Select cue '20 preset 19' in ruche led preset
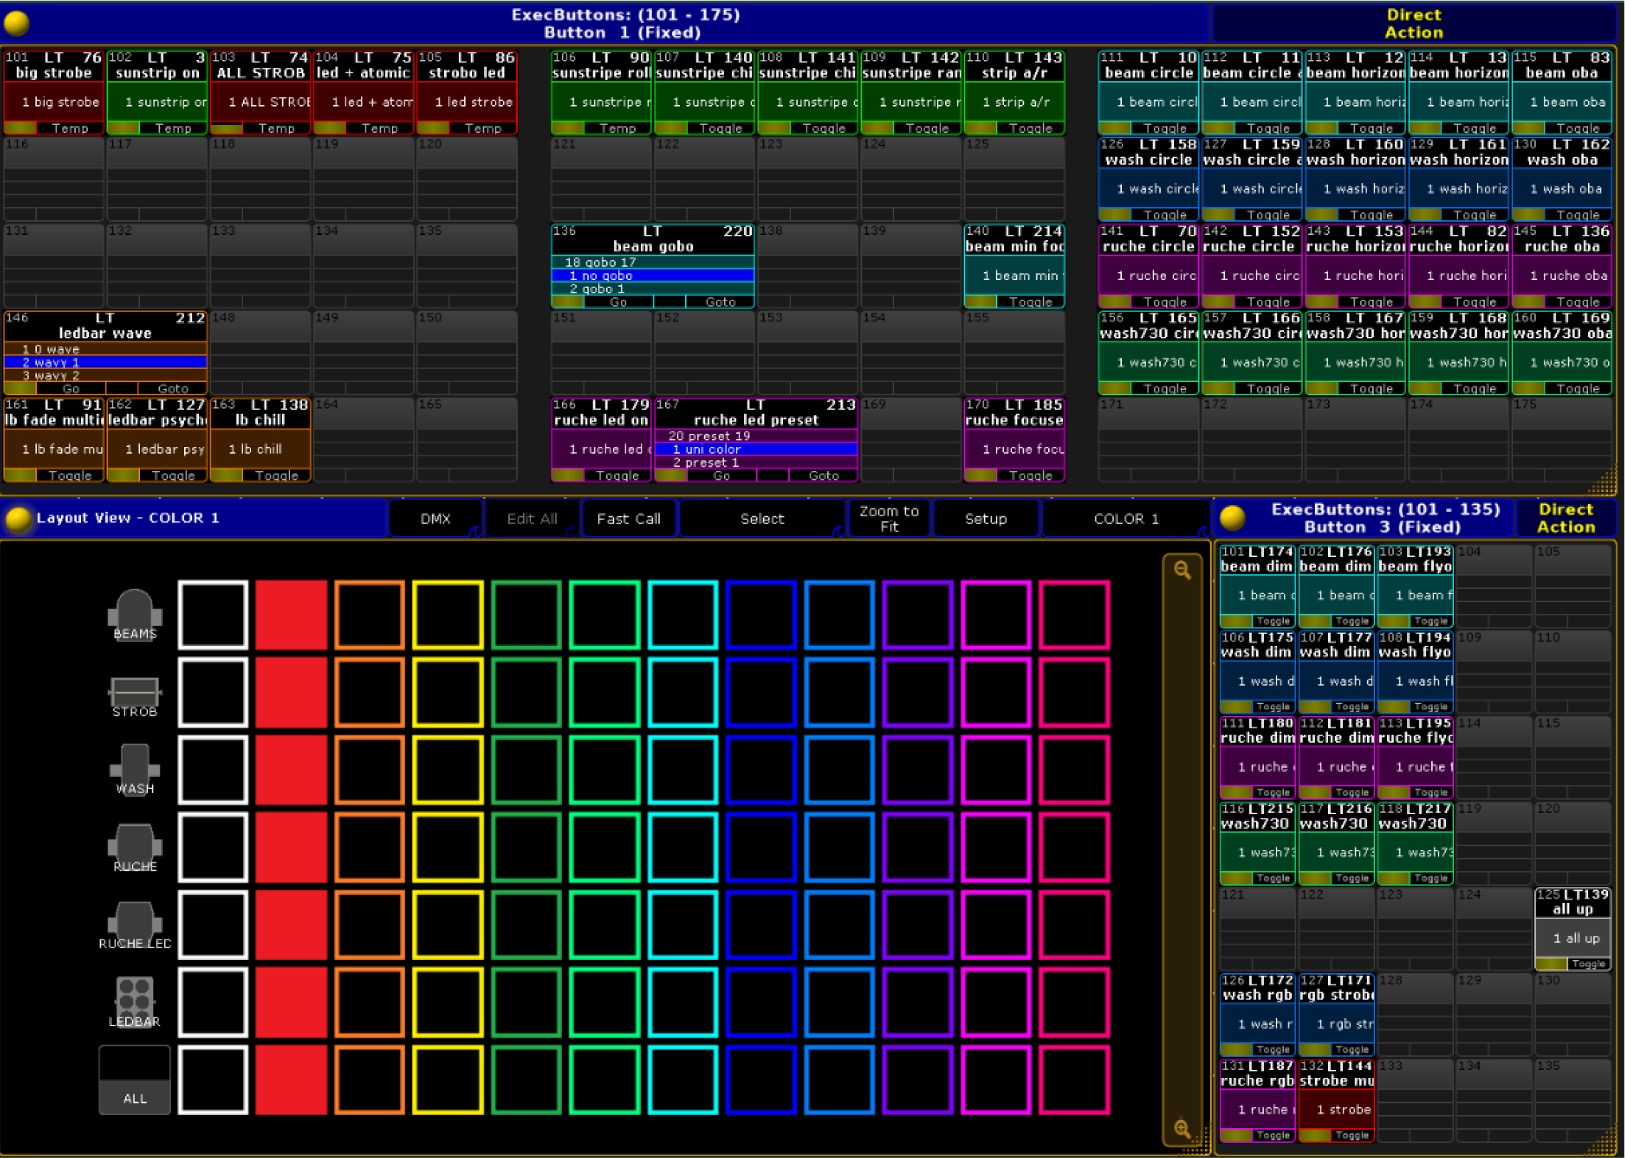 (x=756, y=436)
